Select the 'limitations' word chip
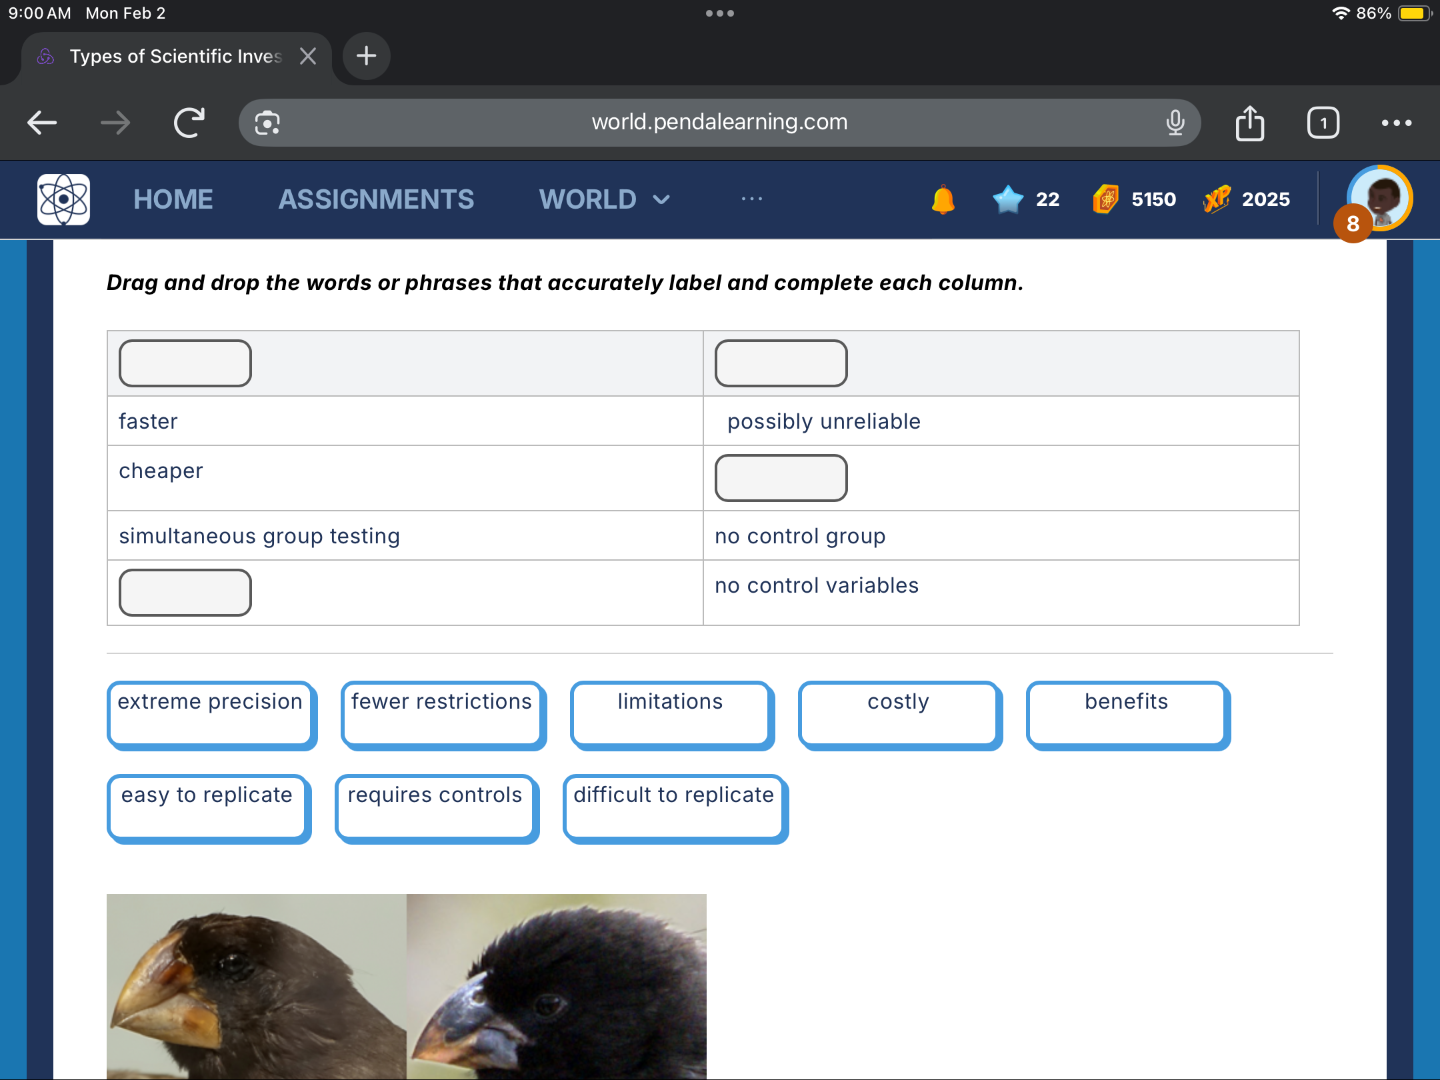 pos(670,714)
